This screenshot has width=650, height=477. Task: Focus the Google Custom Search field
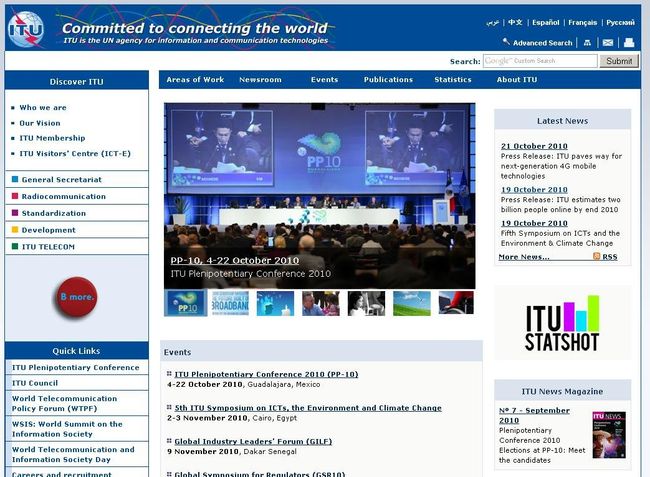pyautogui.click(x=540, y=61)
